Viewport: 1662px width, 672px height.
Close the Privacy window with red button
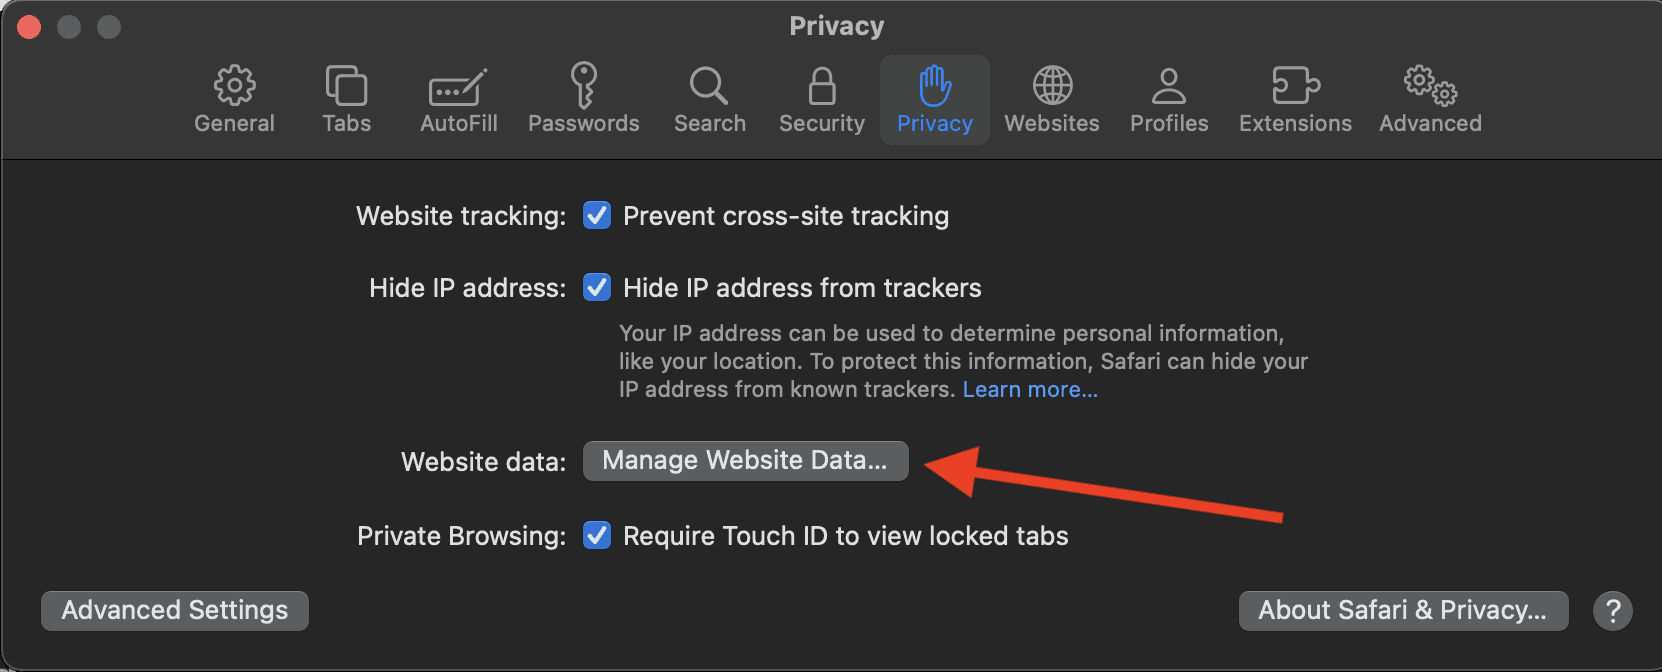click(29, 27)
